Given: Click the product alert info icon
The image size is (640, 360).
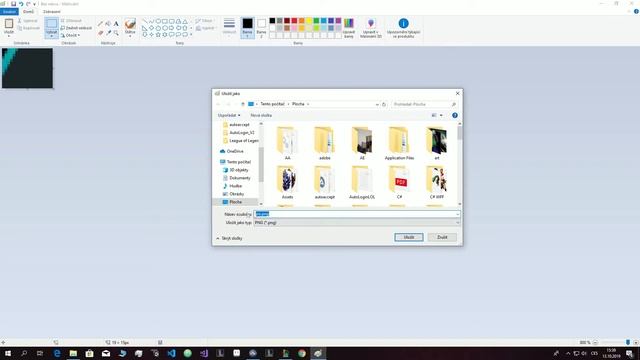Looking at the screenshot, I should 403,24.
